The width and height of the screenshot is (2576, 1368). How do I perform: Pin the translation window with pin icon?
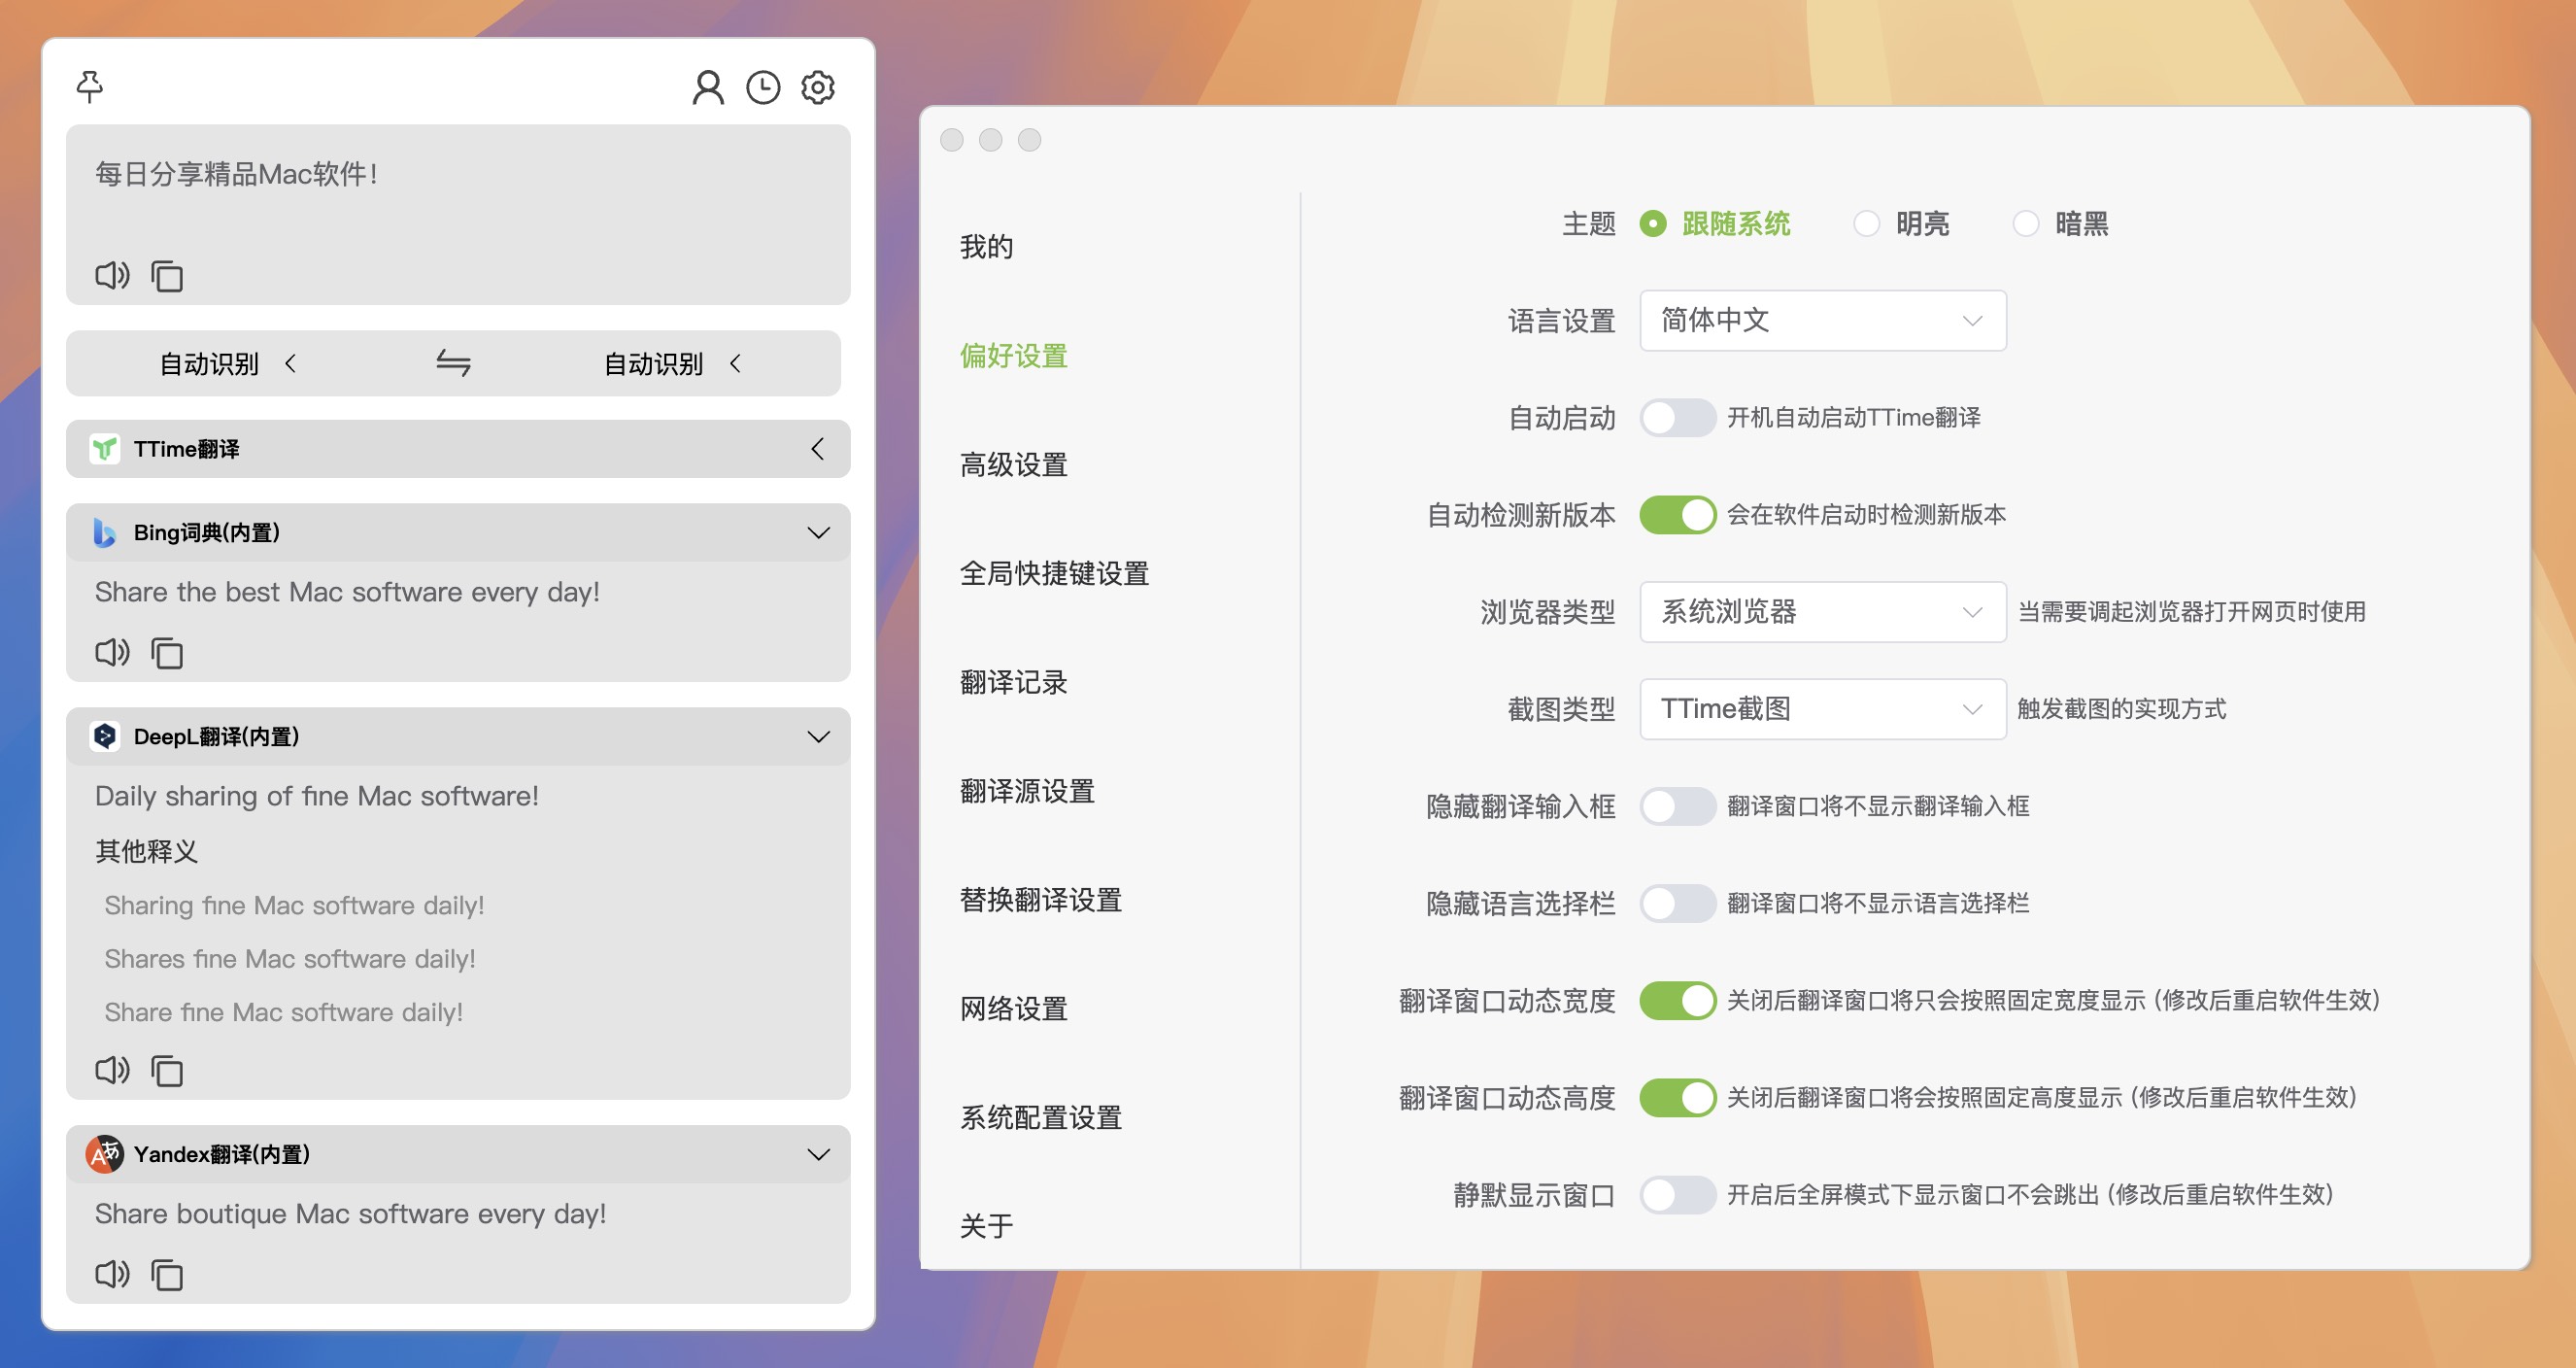coord(90,87)
